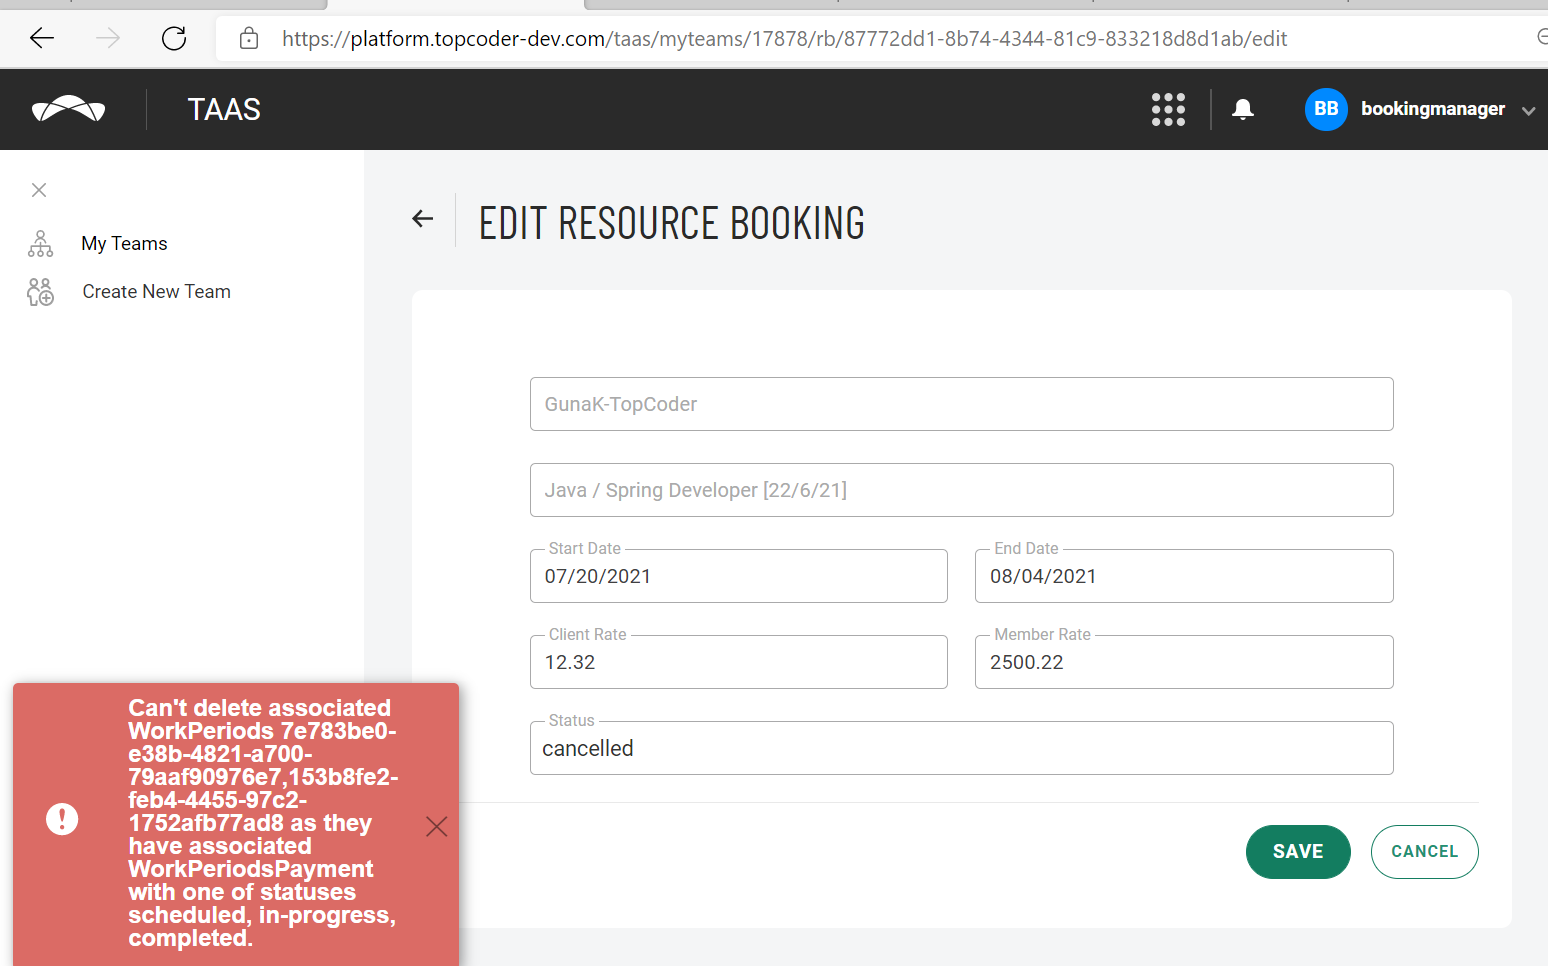Select the Create New Team icon
This screenshot has width=1548, height=966.
point(40,291)
